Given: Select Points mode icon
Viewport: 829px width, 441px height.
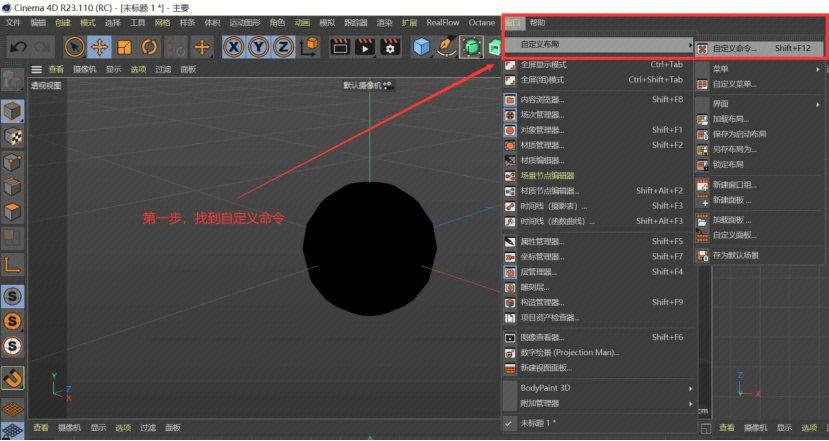Looking at the screenshot, I should tap(12, 162).
